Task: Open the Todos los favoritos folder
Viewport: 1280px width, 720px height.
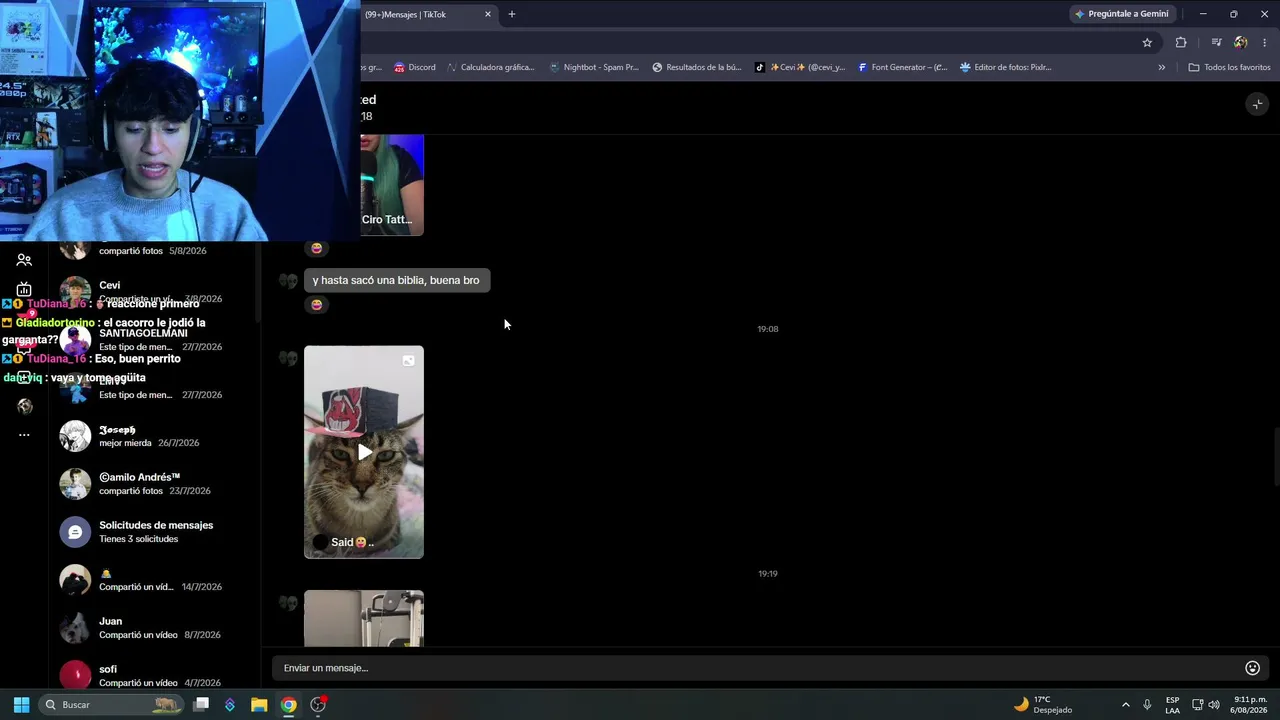Action: [x=1229, y=67]
